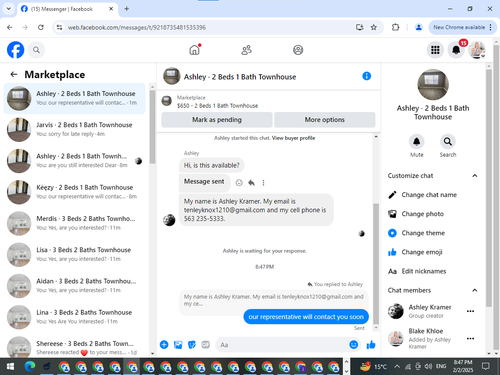
Task: Search in conversation magnifier icon
Action: tap(448, 142)
